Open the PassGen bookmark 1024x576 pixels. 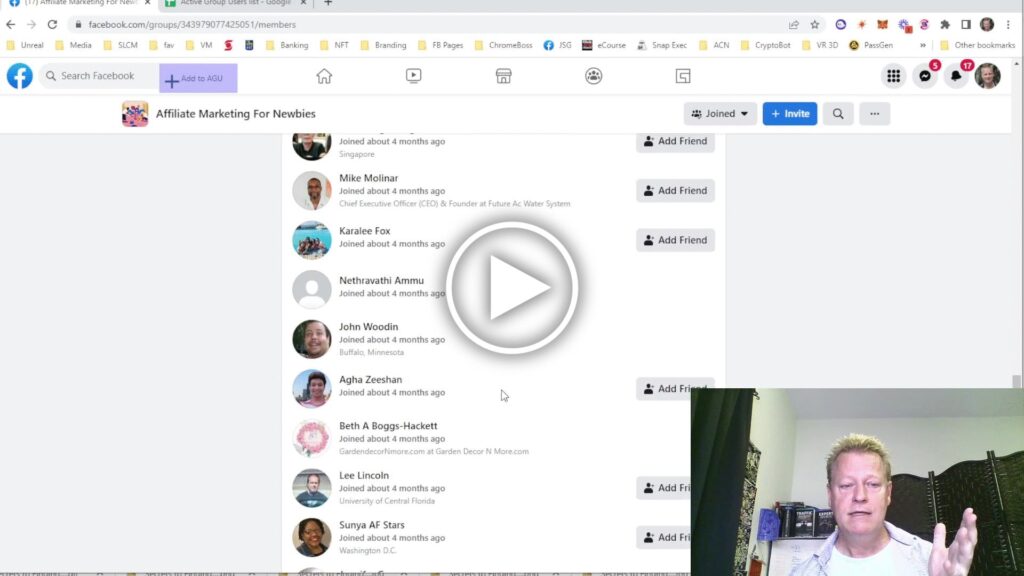click(871, 46)
